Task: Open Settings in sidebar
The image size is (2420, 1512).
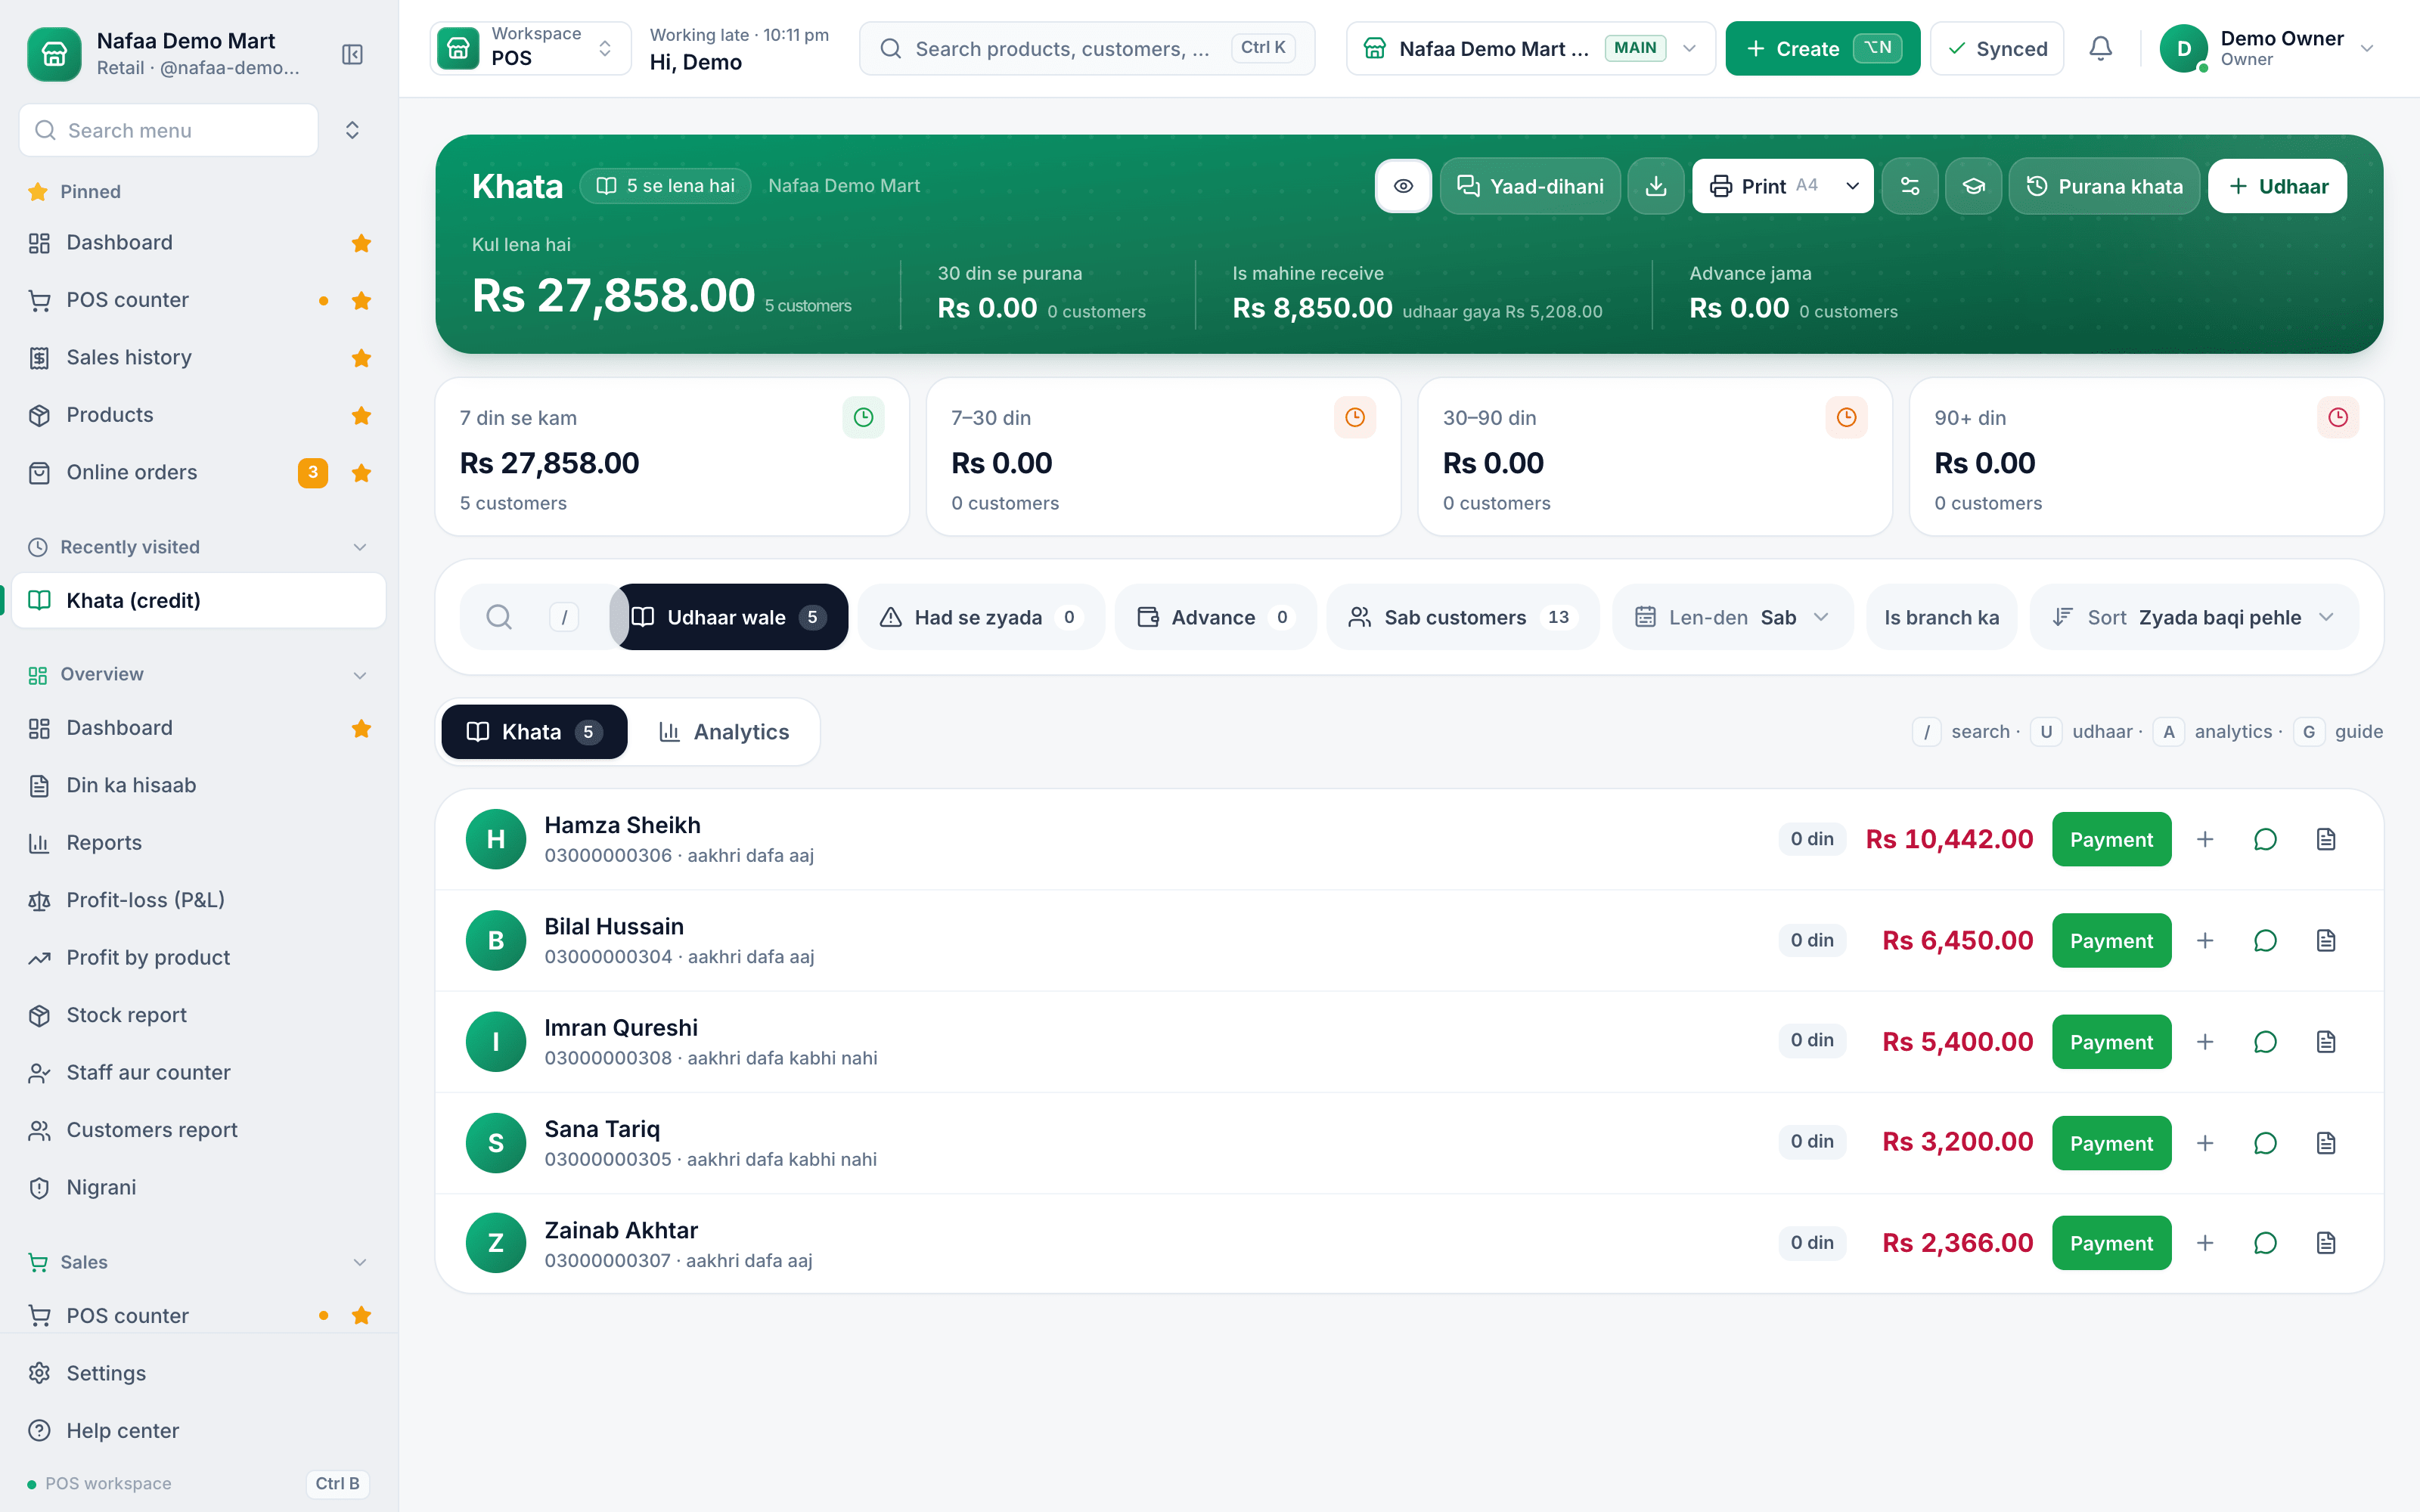Action: (198, 1373)
